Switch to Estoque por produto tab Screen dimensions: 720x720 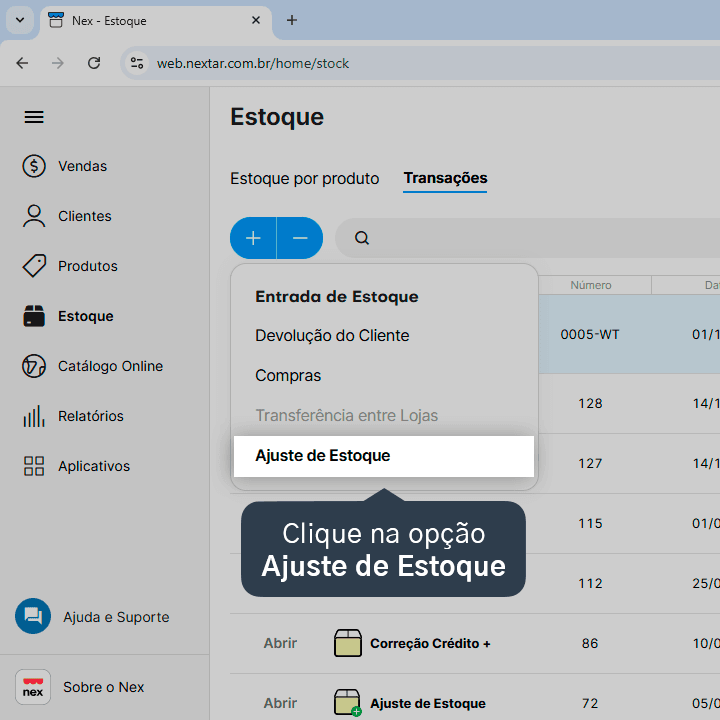(x=304, y=178)
